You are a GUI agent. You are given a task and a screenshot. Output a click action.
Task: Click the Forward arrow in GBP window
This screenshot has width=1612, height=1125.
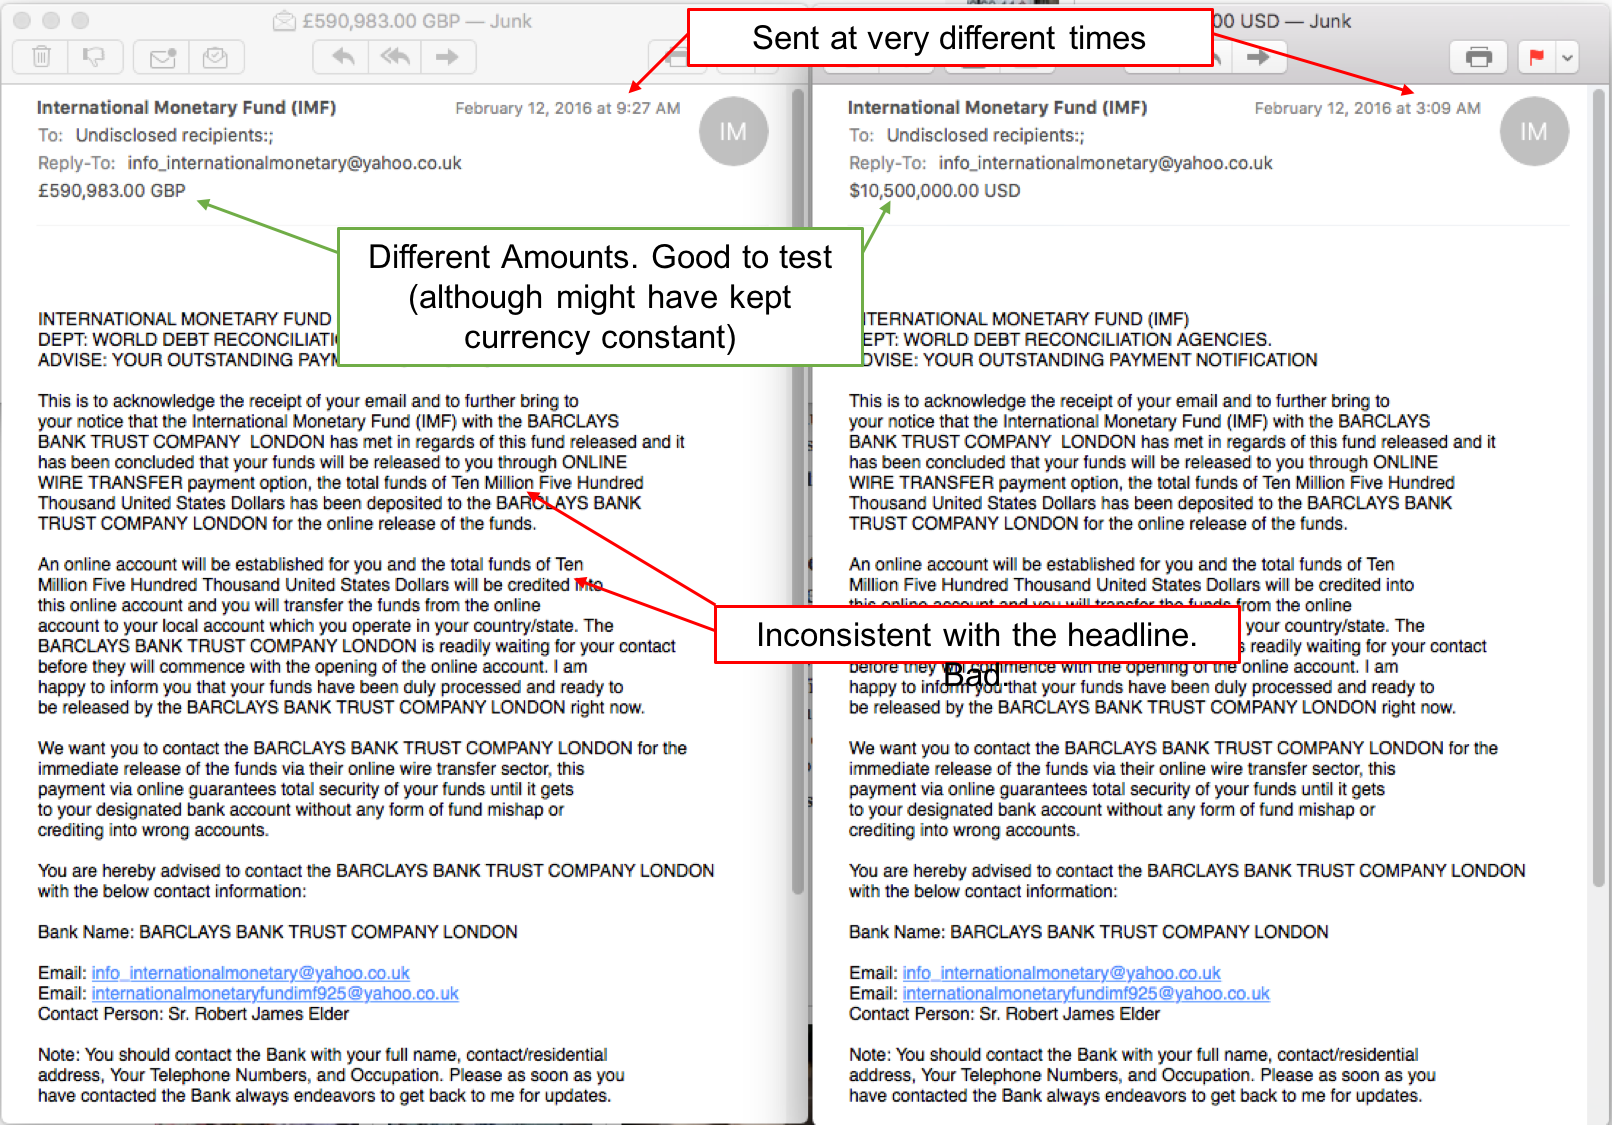[x=447, y=57]
